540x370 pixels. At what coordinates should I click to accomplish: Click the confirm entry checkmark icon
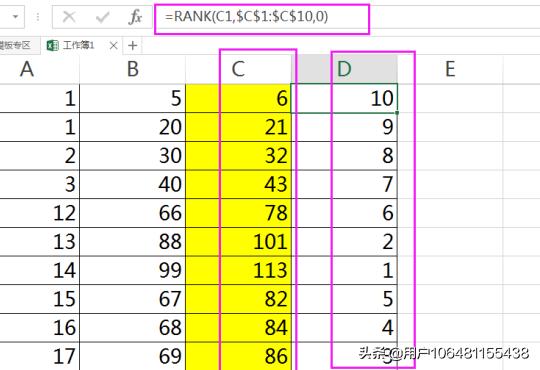(102, 17)
